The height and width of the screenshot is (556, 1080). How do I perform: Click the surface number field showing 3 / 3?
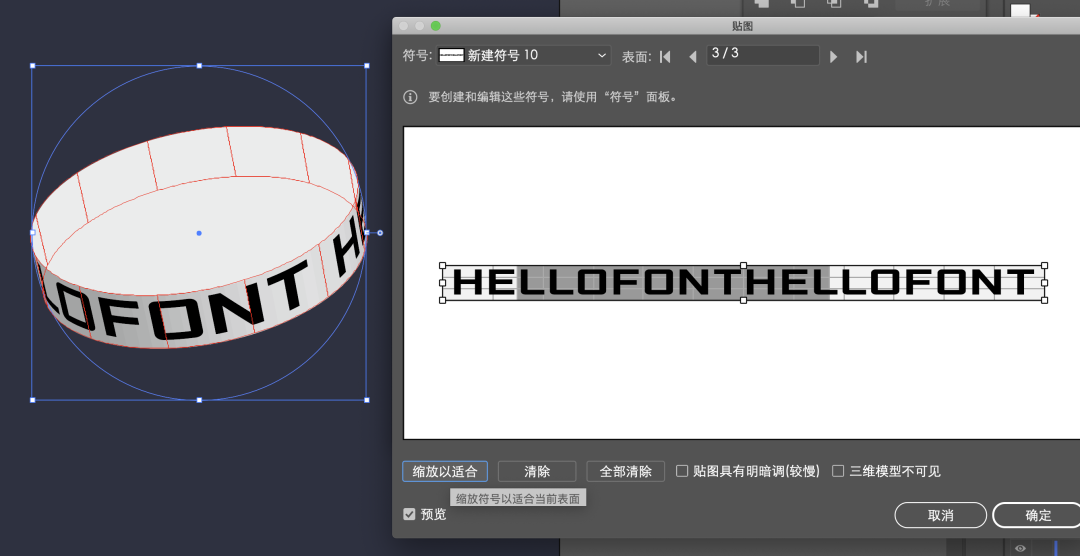coord(762,56)
